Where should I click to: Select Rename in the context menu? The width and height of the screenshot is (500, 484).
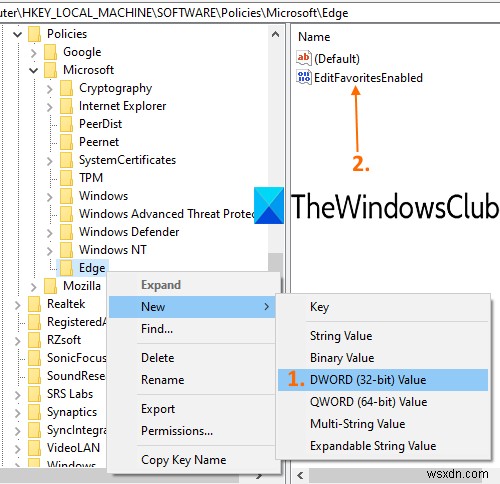pos(192,380)
